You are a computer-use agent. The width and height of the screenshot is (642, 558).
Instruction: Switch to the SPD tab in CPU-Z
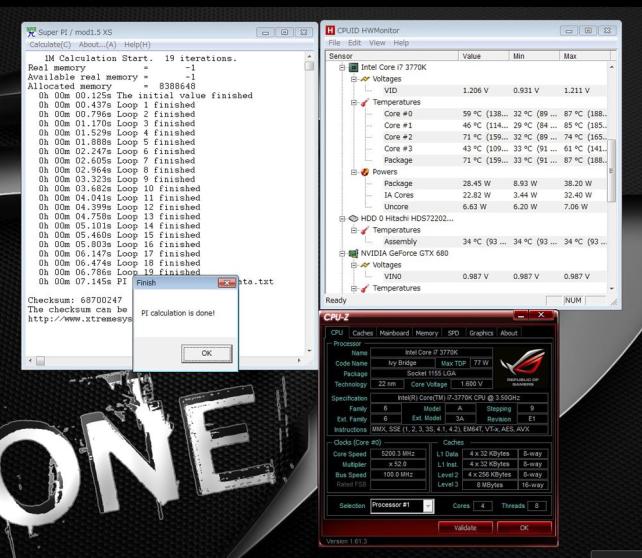453,333
